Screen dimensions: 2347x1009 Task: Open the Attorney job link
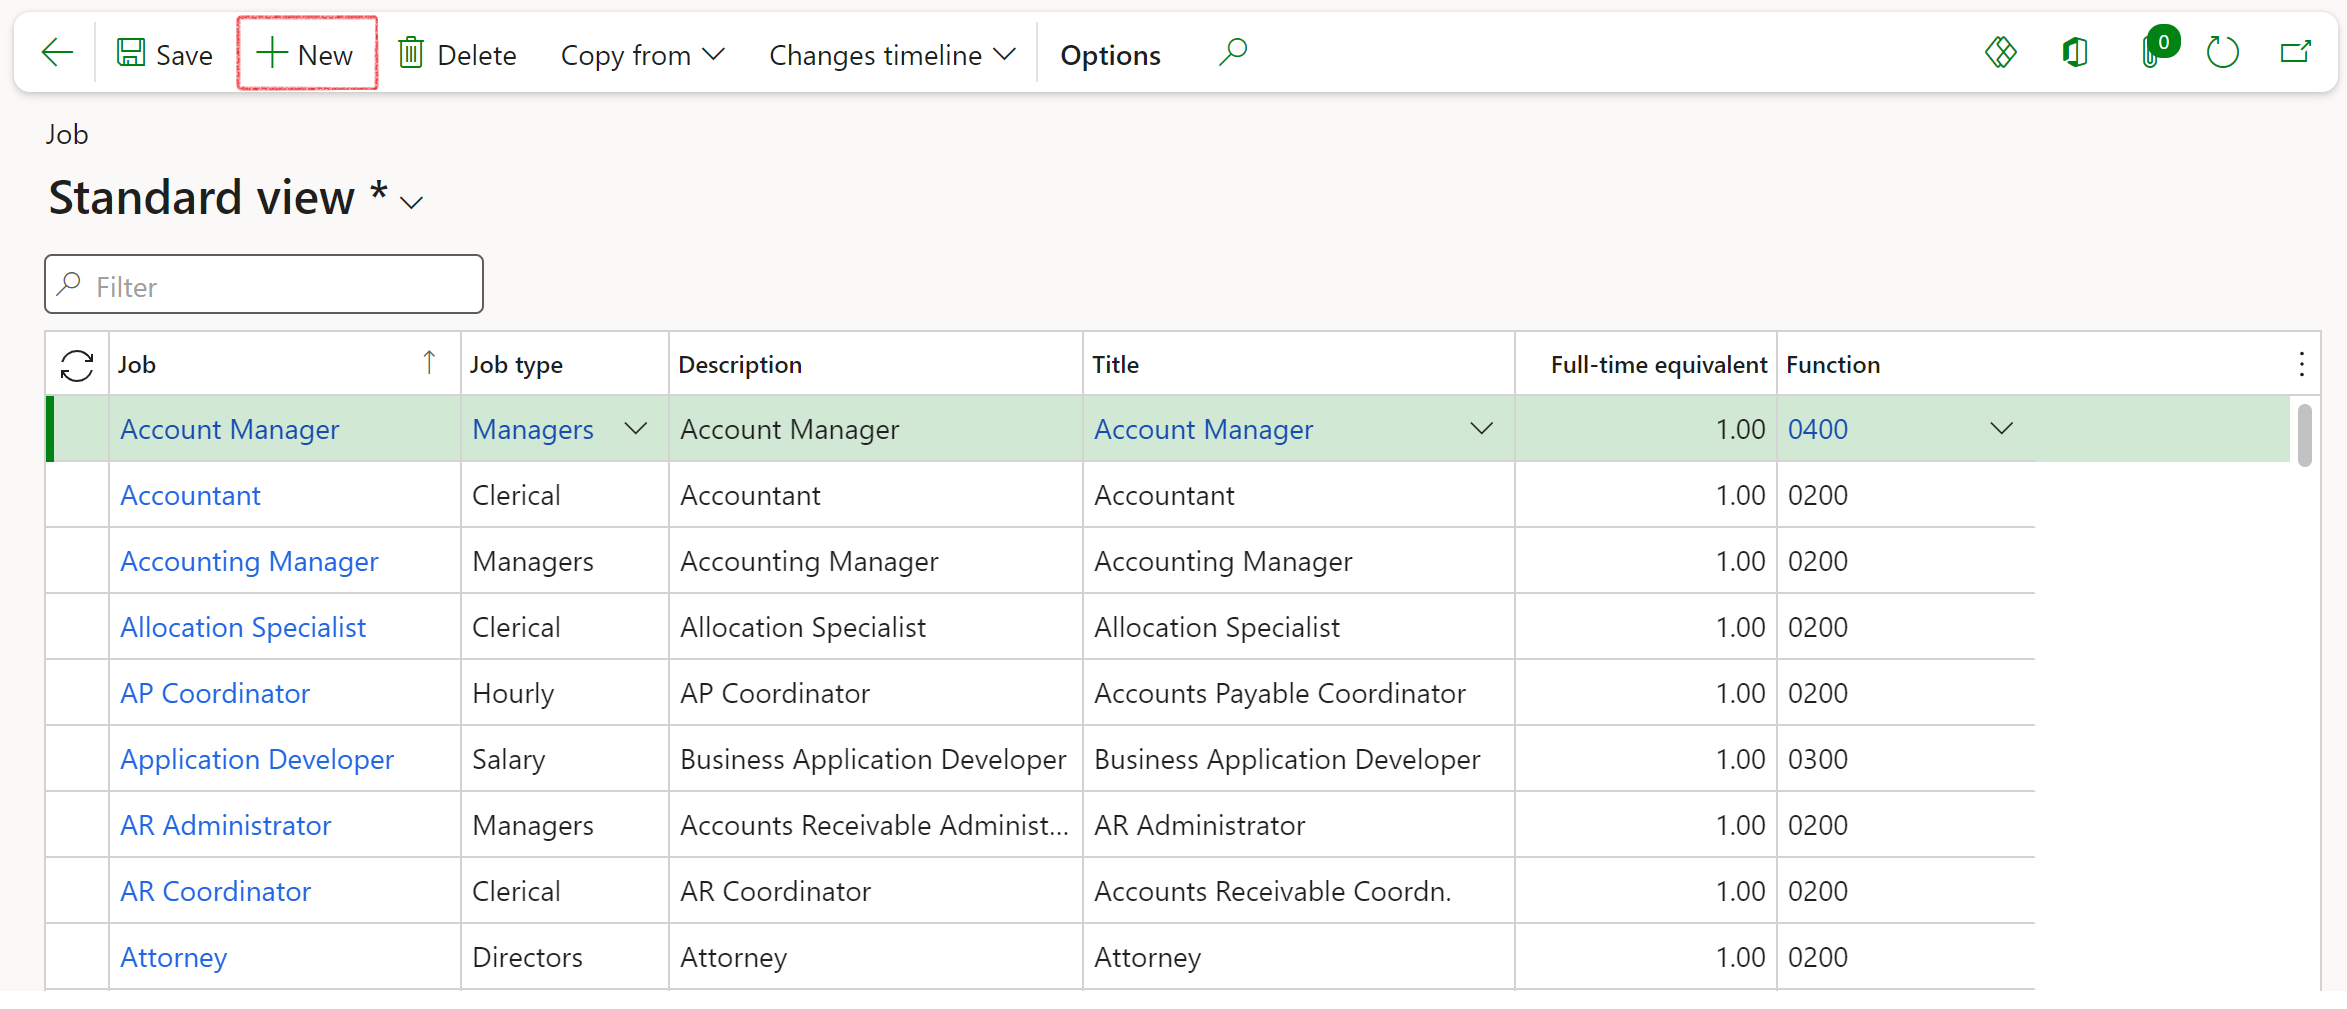[x=174, y=957]
